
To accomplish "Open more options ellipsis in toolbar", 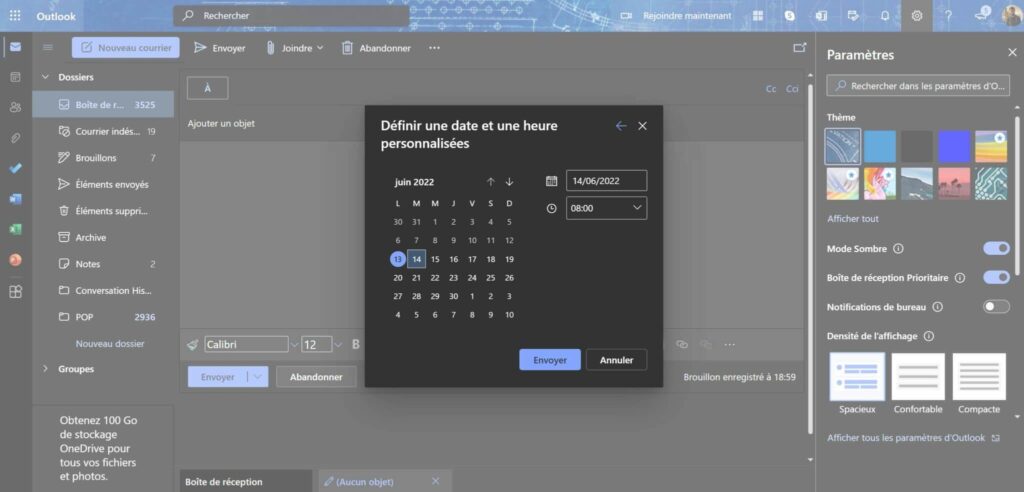I will click(x=434, y=48).
